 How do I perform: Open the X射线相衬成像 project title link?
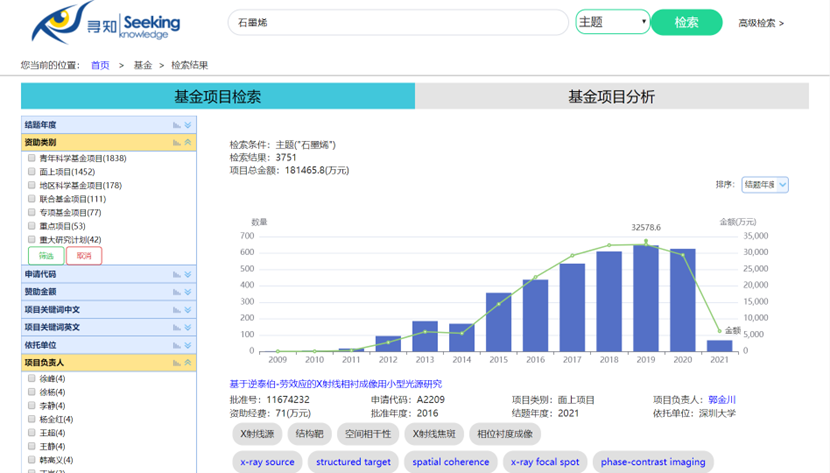point(336,384)
